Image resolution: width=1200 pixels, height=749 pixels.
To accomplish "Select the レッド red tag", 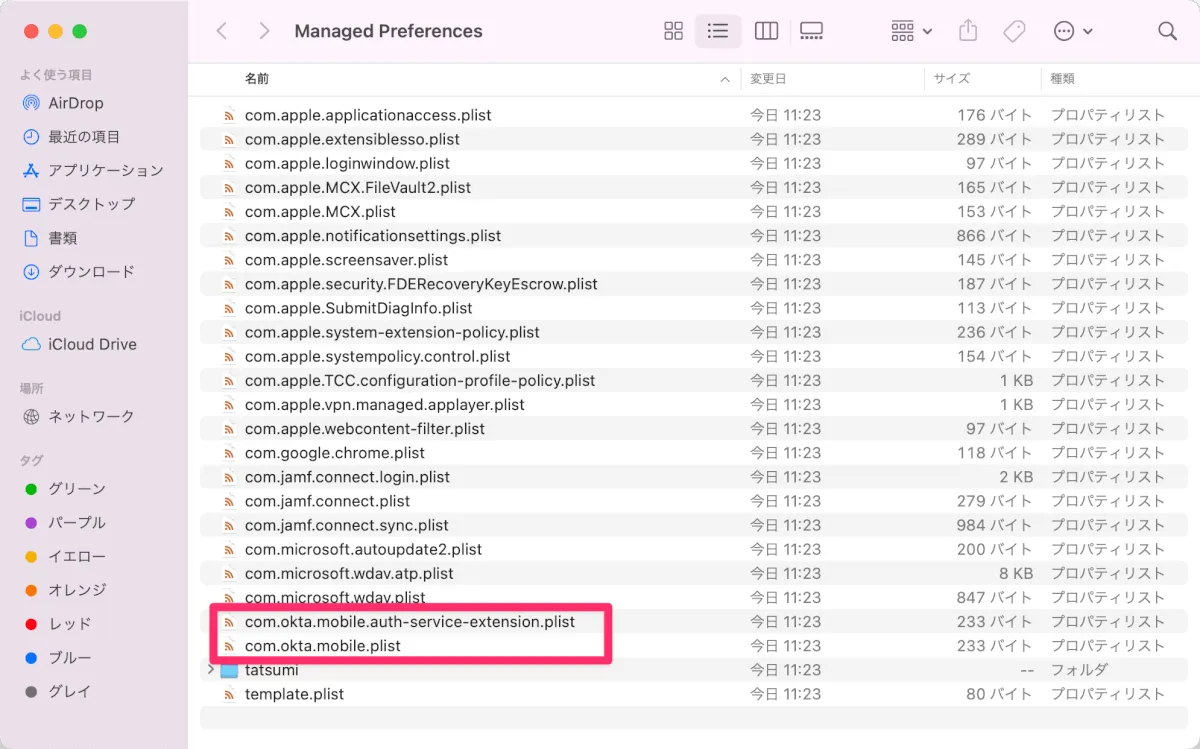I will [x=70, y=624].
